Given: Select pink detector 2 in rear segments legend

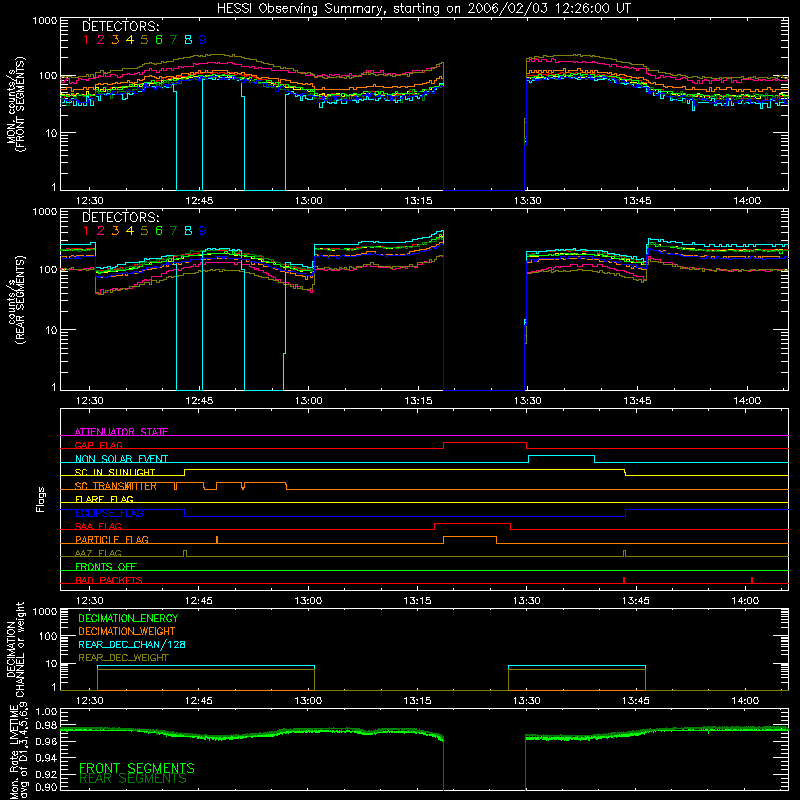Looking at the screenshot, I should coord(101,231).
